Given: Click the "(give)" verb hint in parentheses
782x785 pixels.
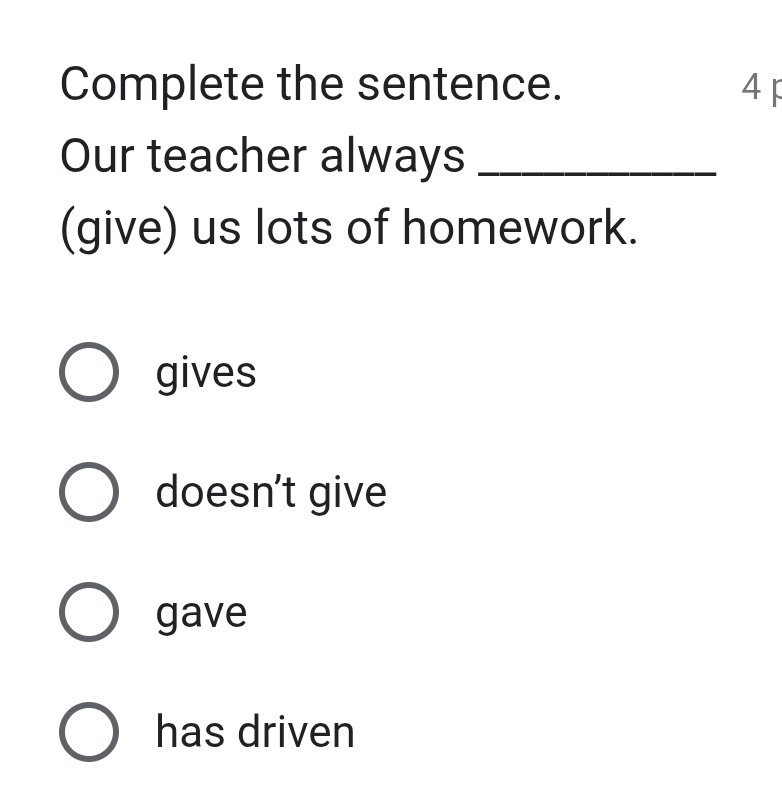Looking at the screenshot, I should click(119, 229).
